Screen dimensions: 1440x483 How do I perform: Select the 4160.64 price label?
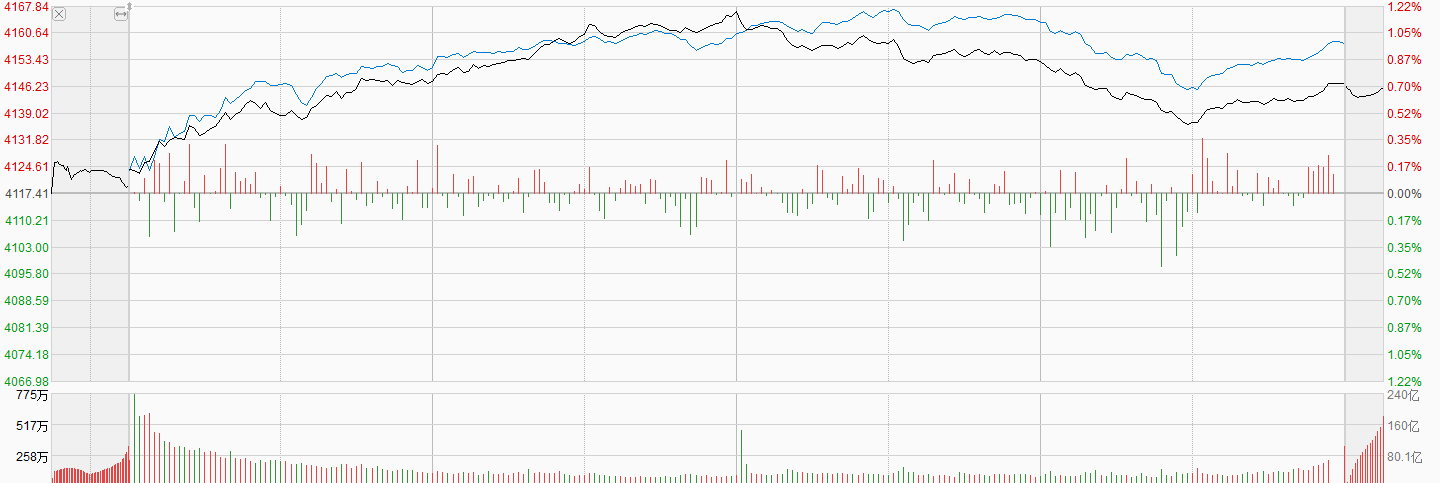25,33
